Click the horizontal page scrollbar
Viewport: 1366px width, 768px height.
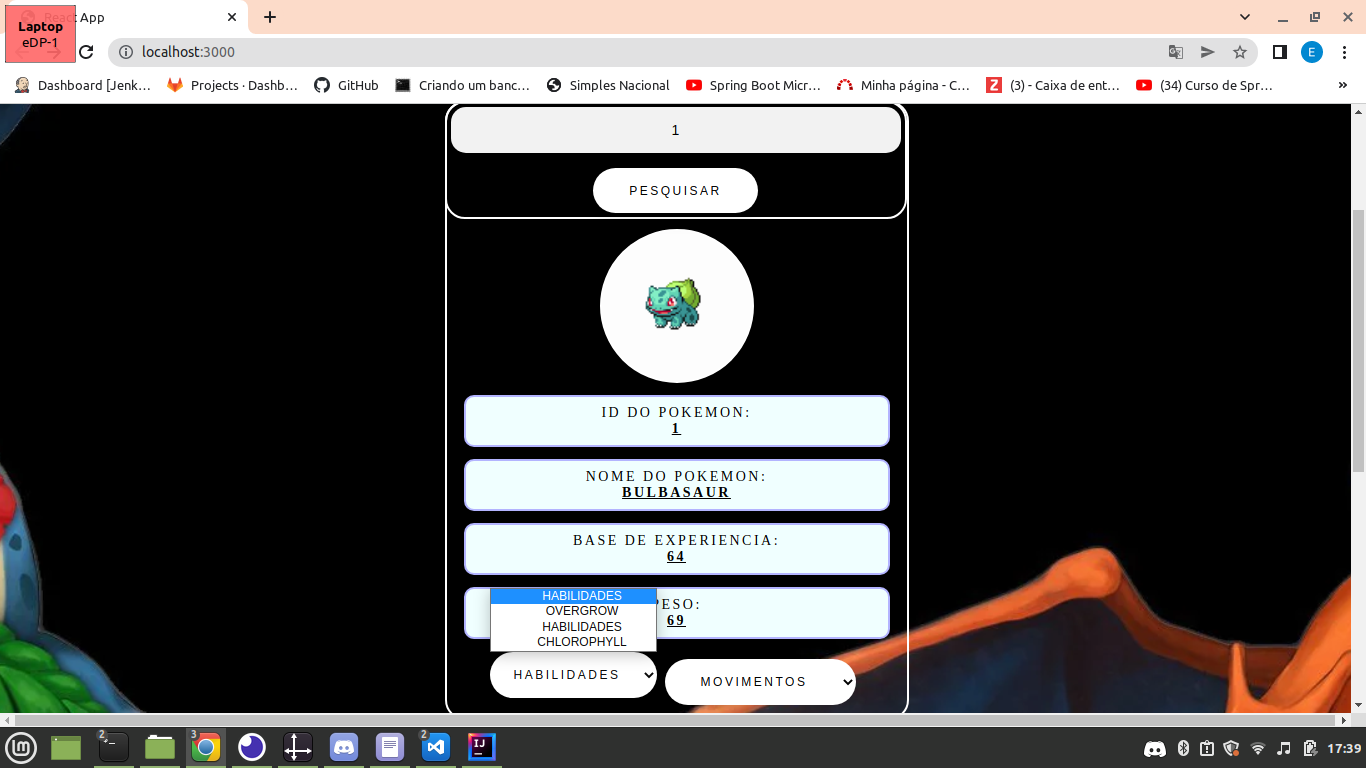coord(676,720)
